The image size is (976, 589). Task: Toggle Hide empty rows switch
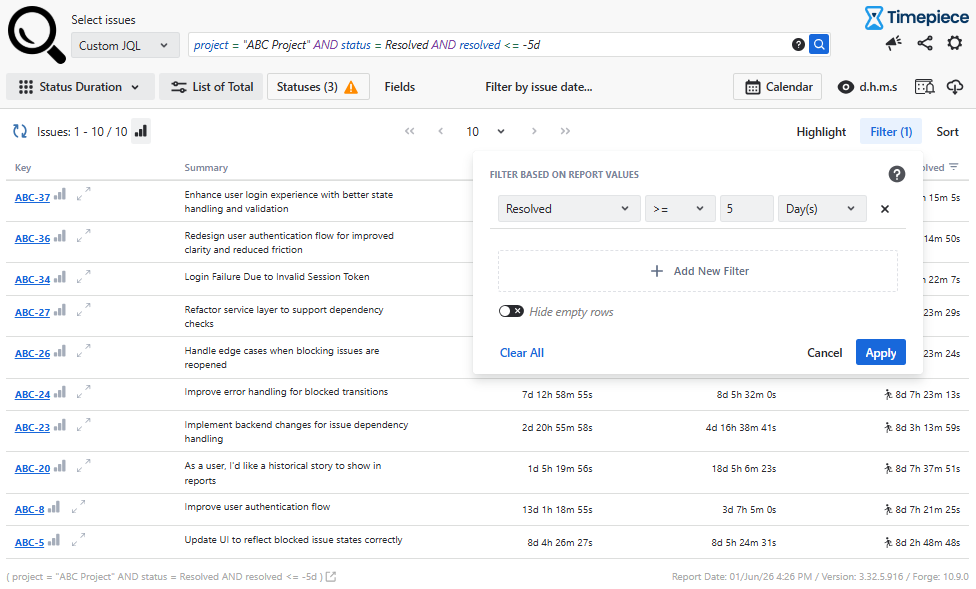511,311
